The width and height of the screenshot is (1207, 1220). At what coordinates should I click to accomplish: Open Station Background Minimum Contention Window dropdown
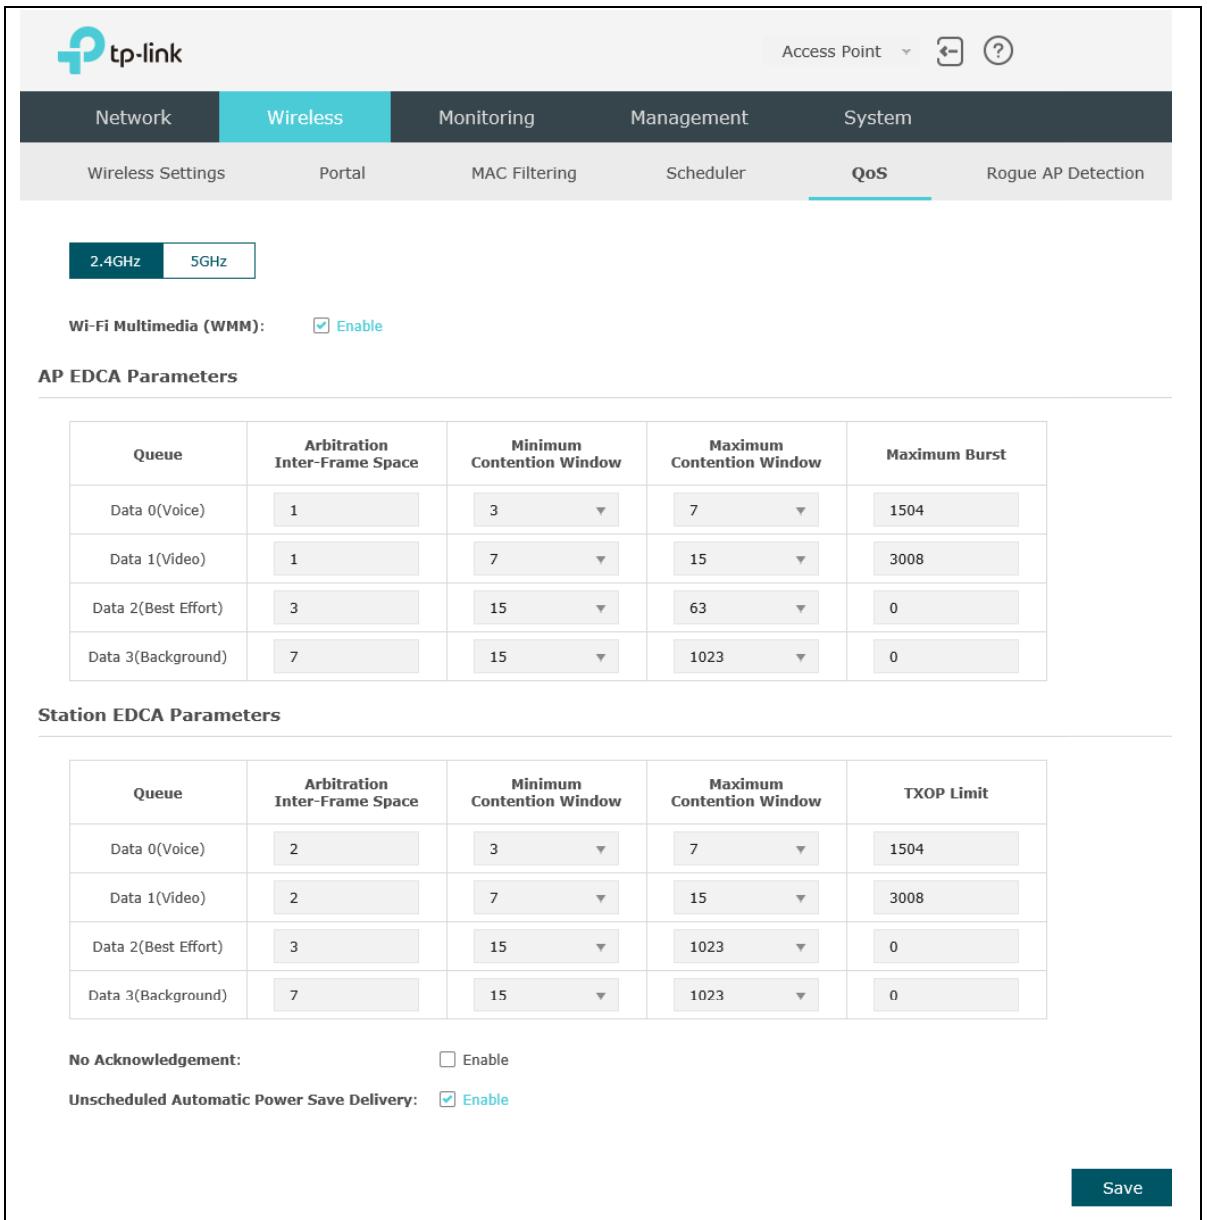546,996
